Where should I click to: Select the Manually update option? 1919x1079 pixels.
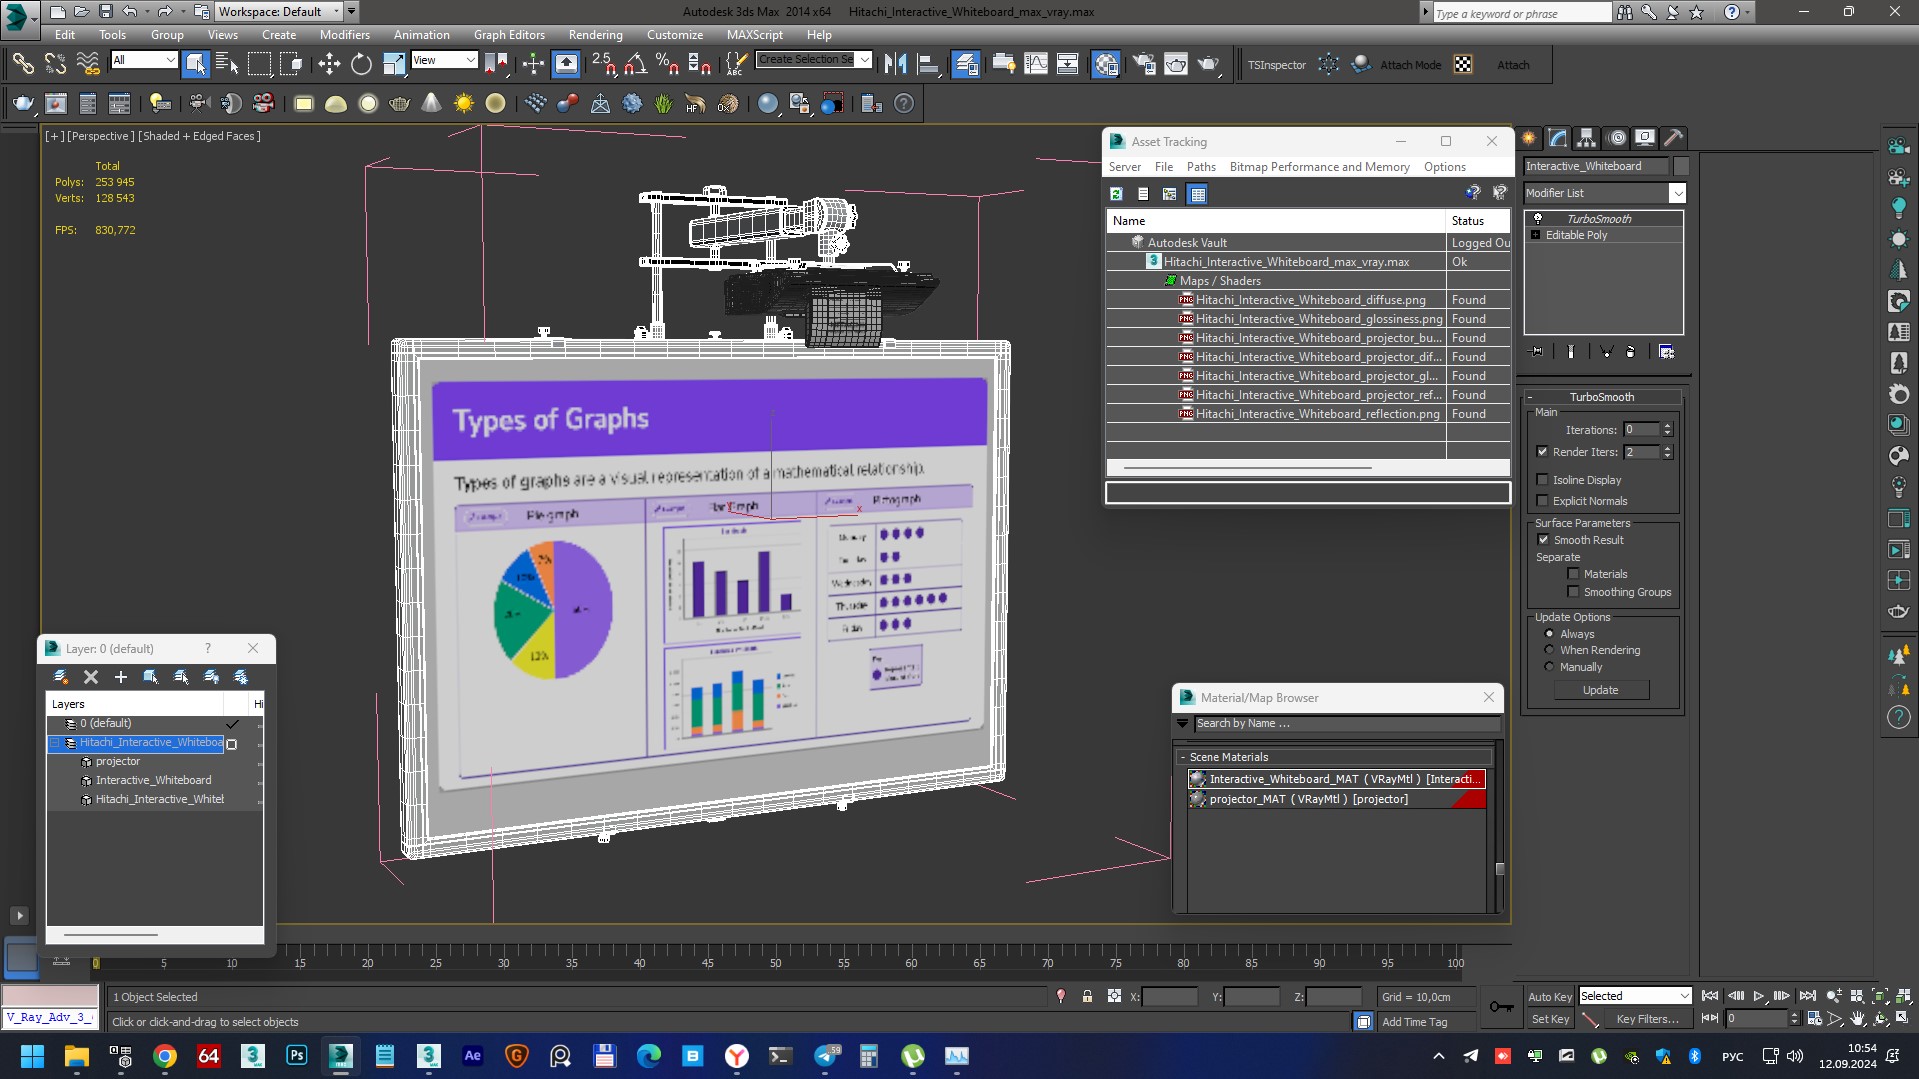[x=1550, y=667]
